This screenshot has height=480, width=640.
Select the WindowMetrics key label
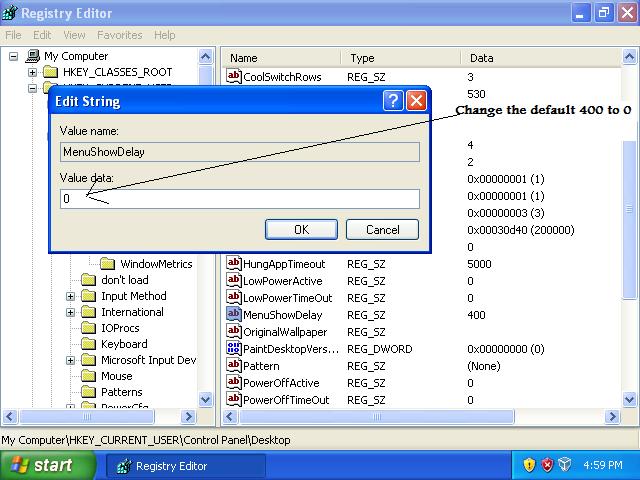coord(156,264)
